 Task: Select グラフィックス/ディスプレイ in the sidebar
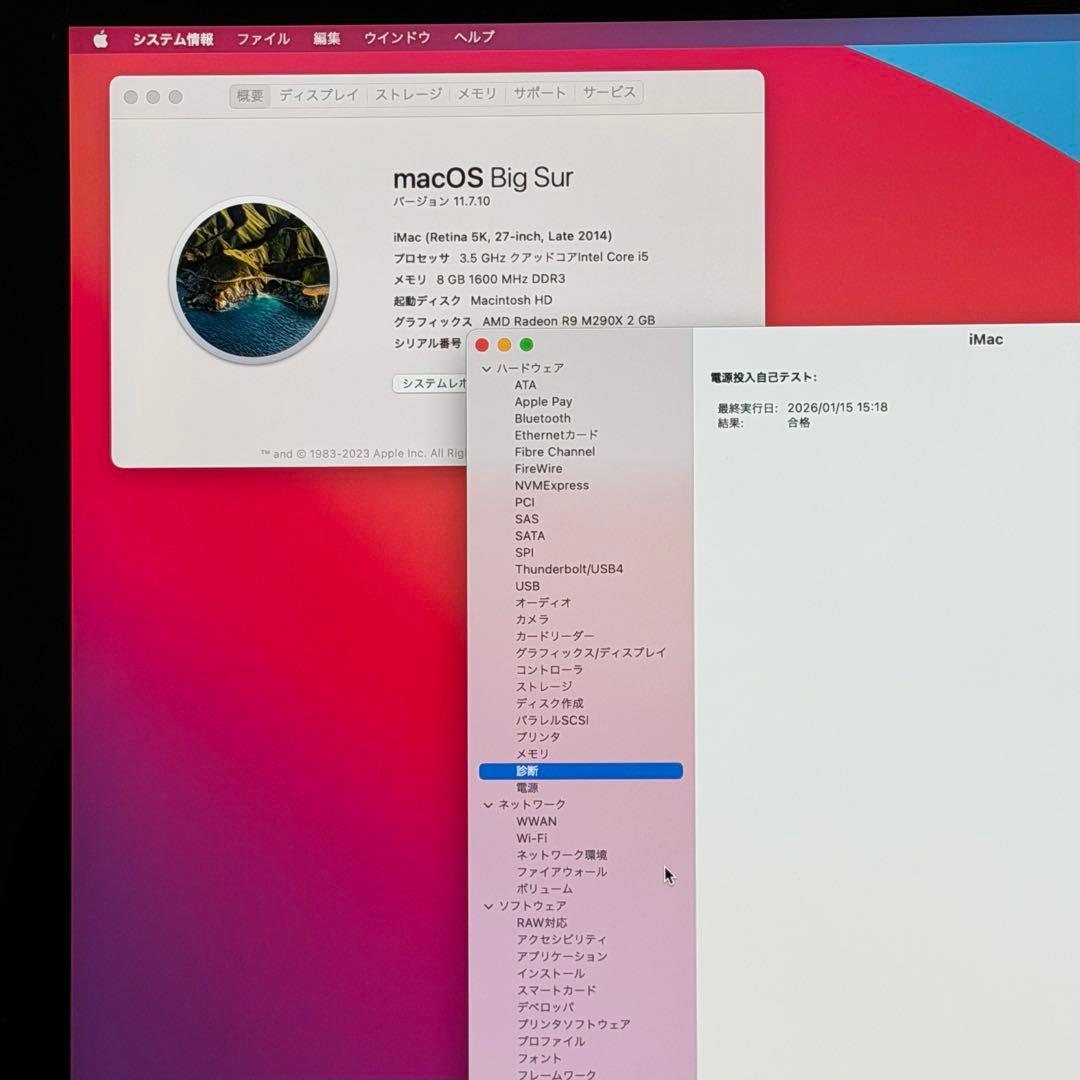pyautogui.click(x=589, y=652)
